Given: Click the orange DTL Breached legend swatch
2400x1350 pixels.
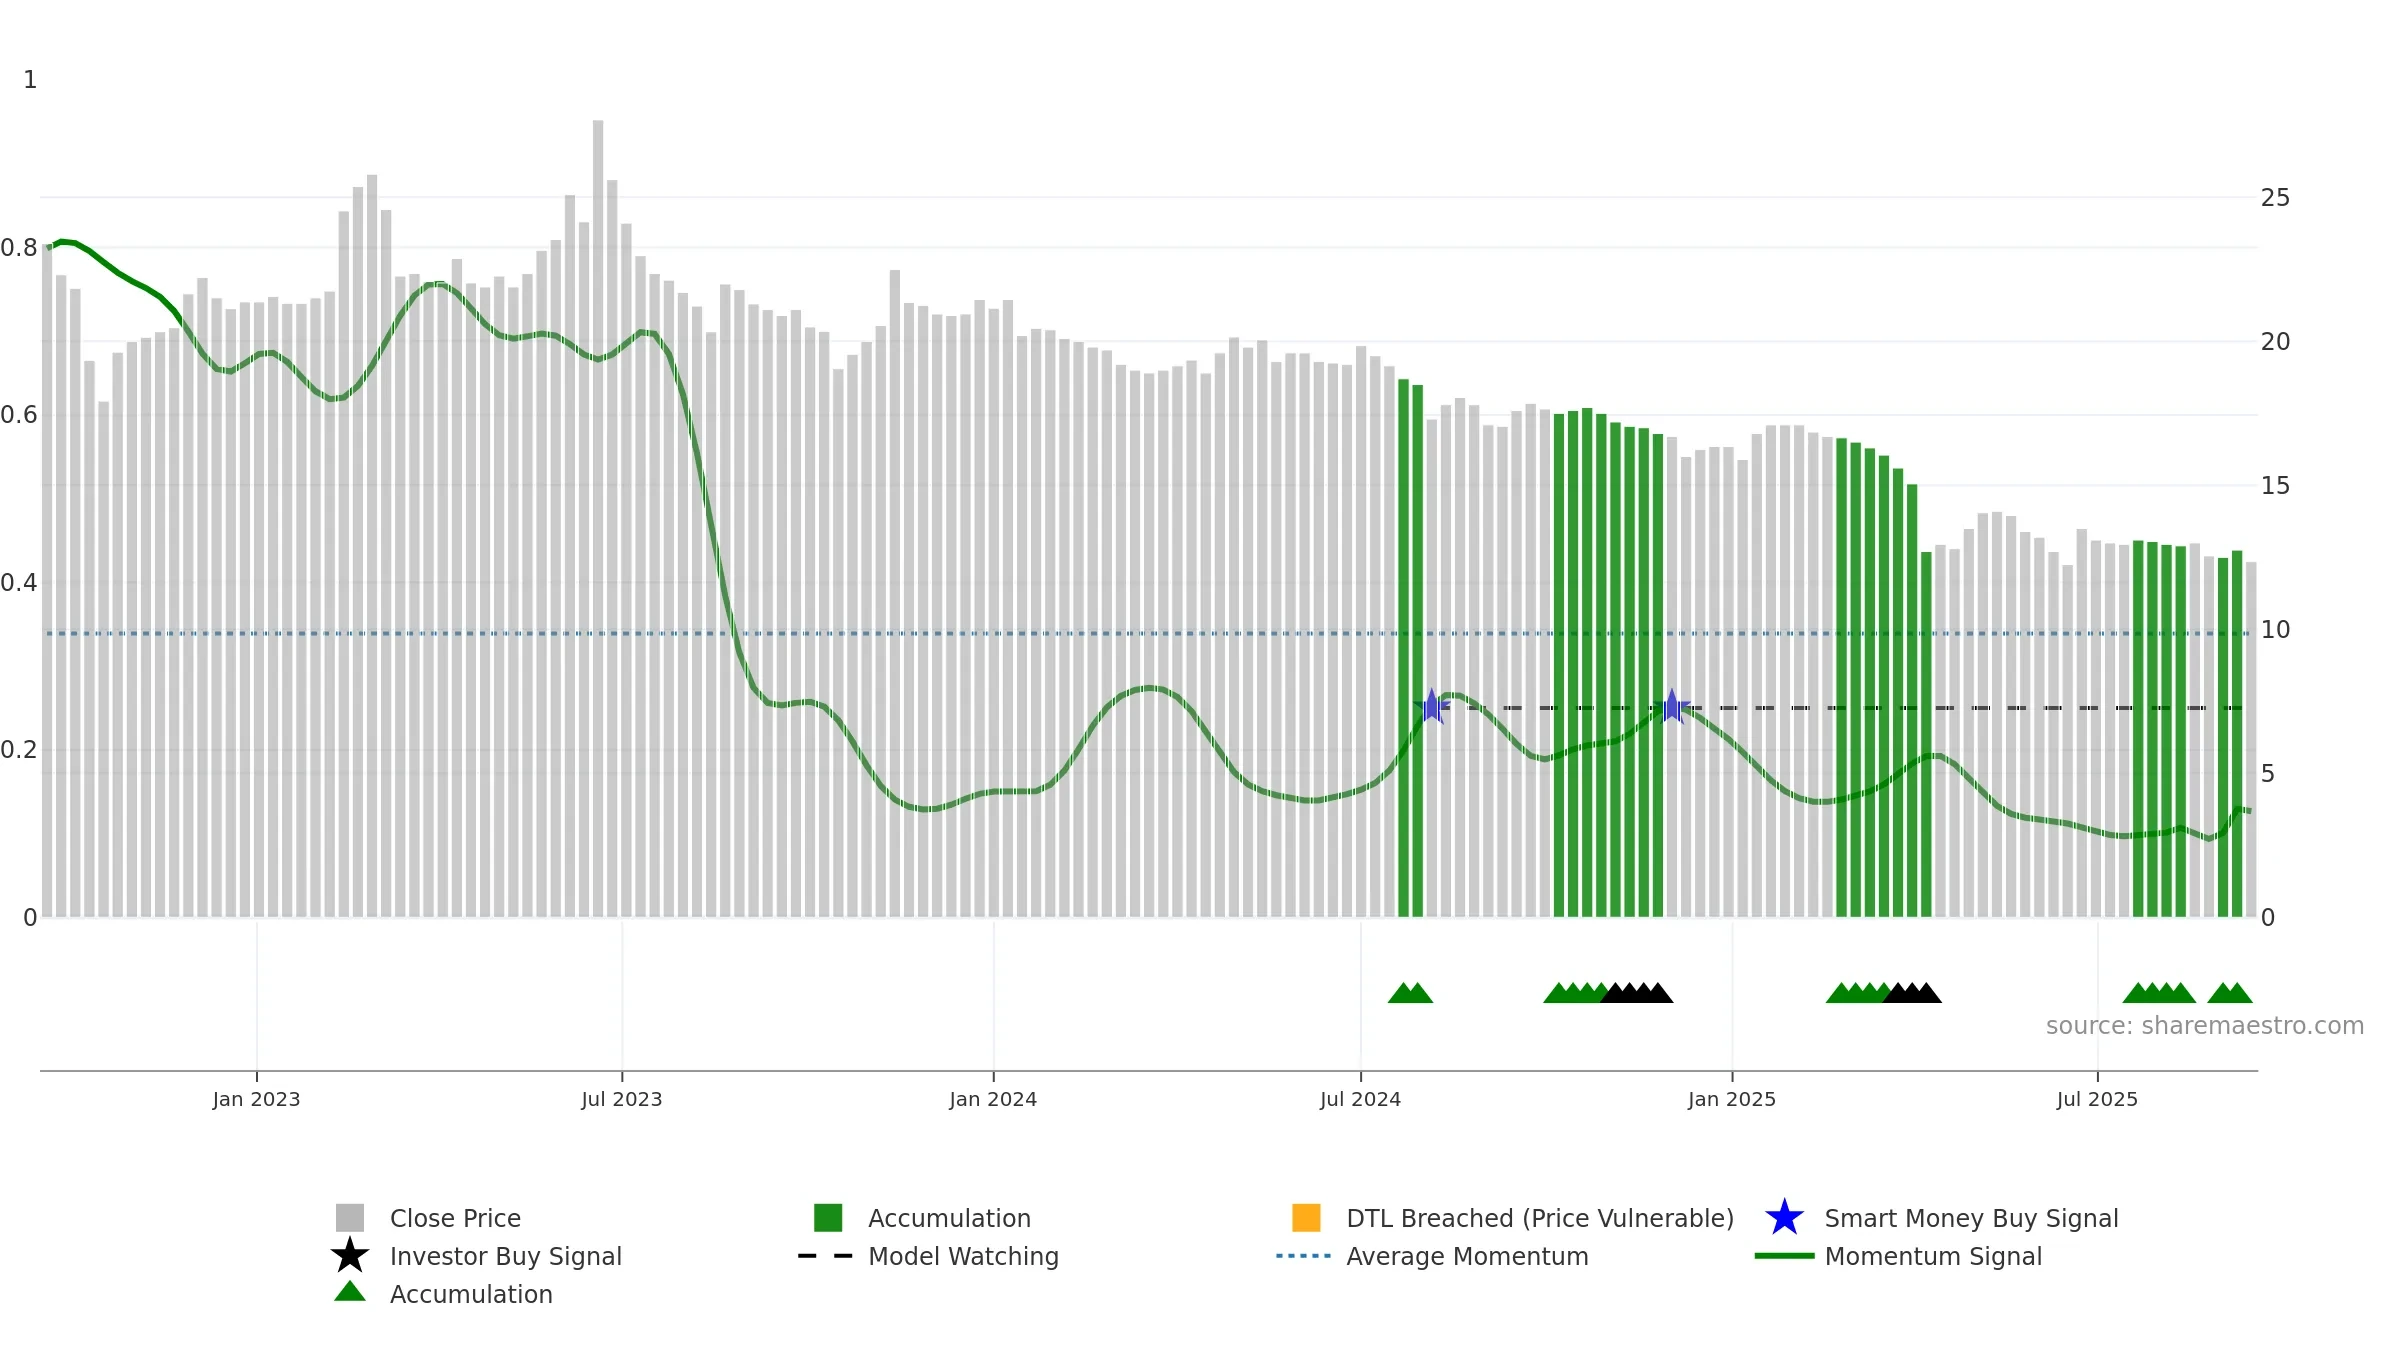Looking at the screenshot, I should pyautogui.click(x=1306, y=1218).
